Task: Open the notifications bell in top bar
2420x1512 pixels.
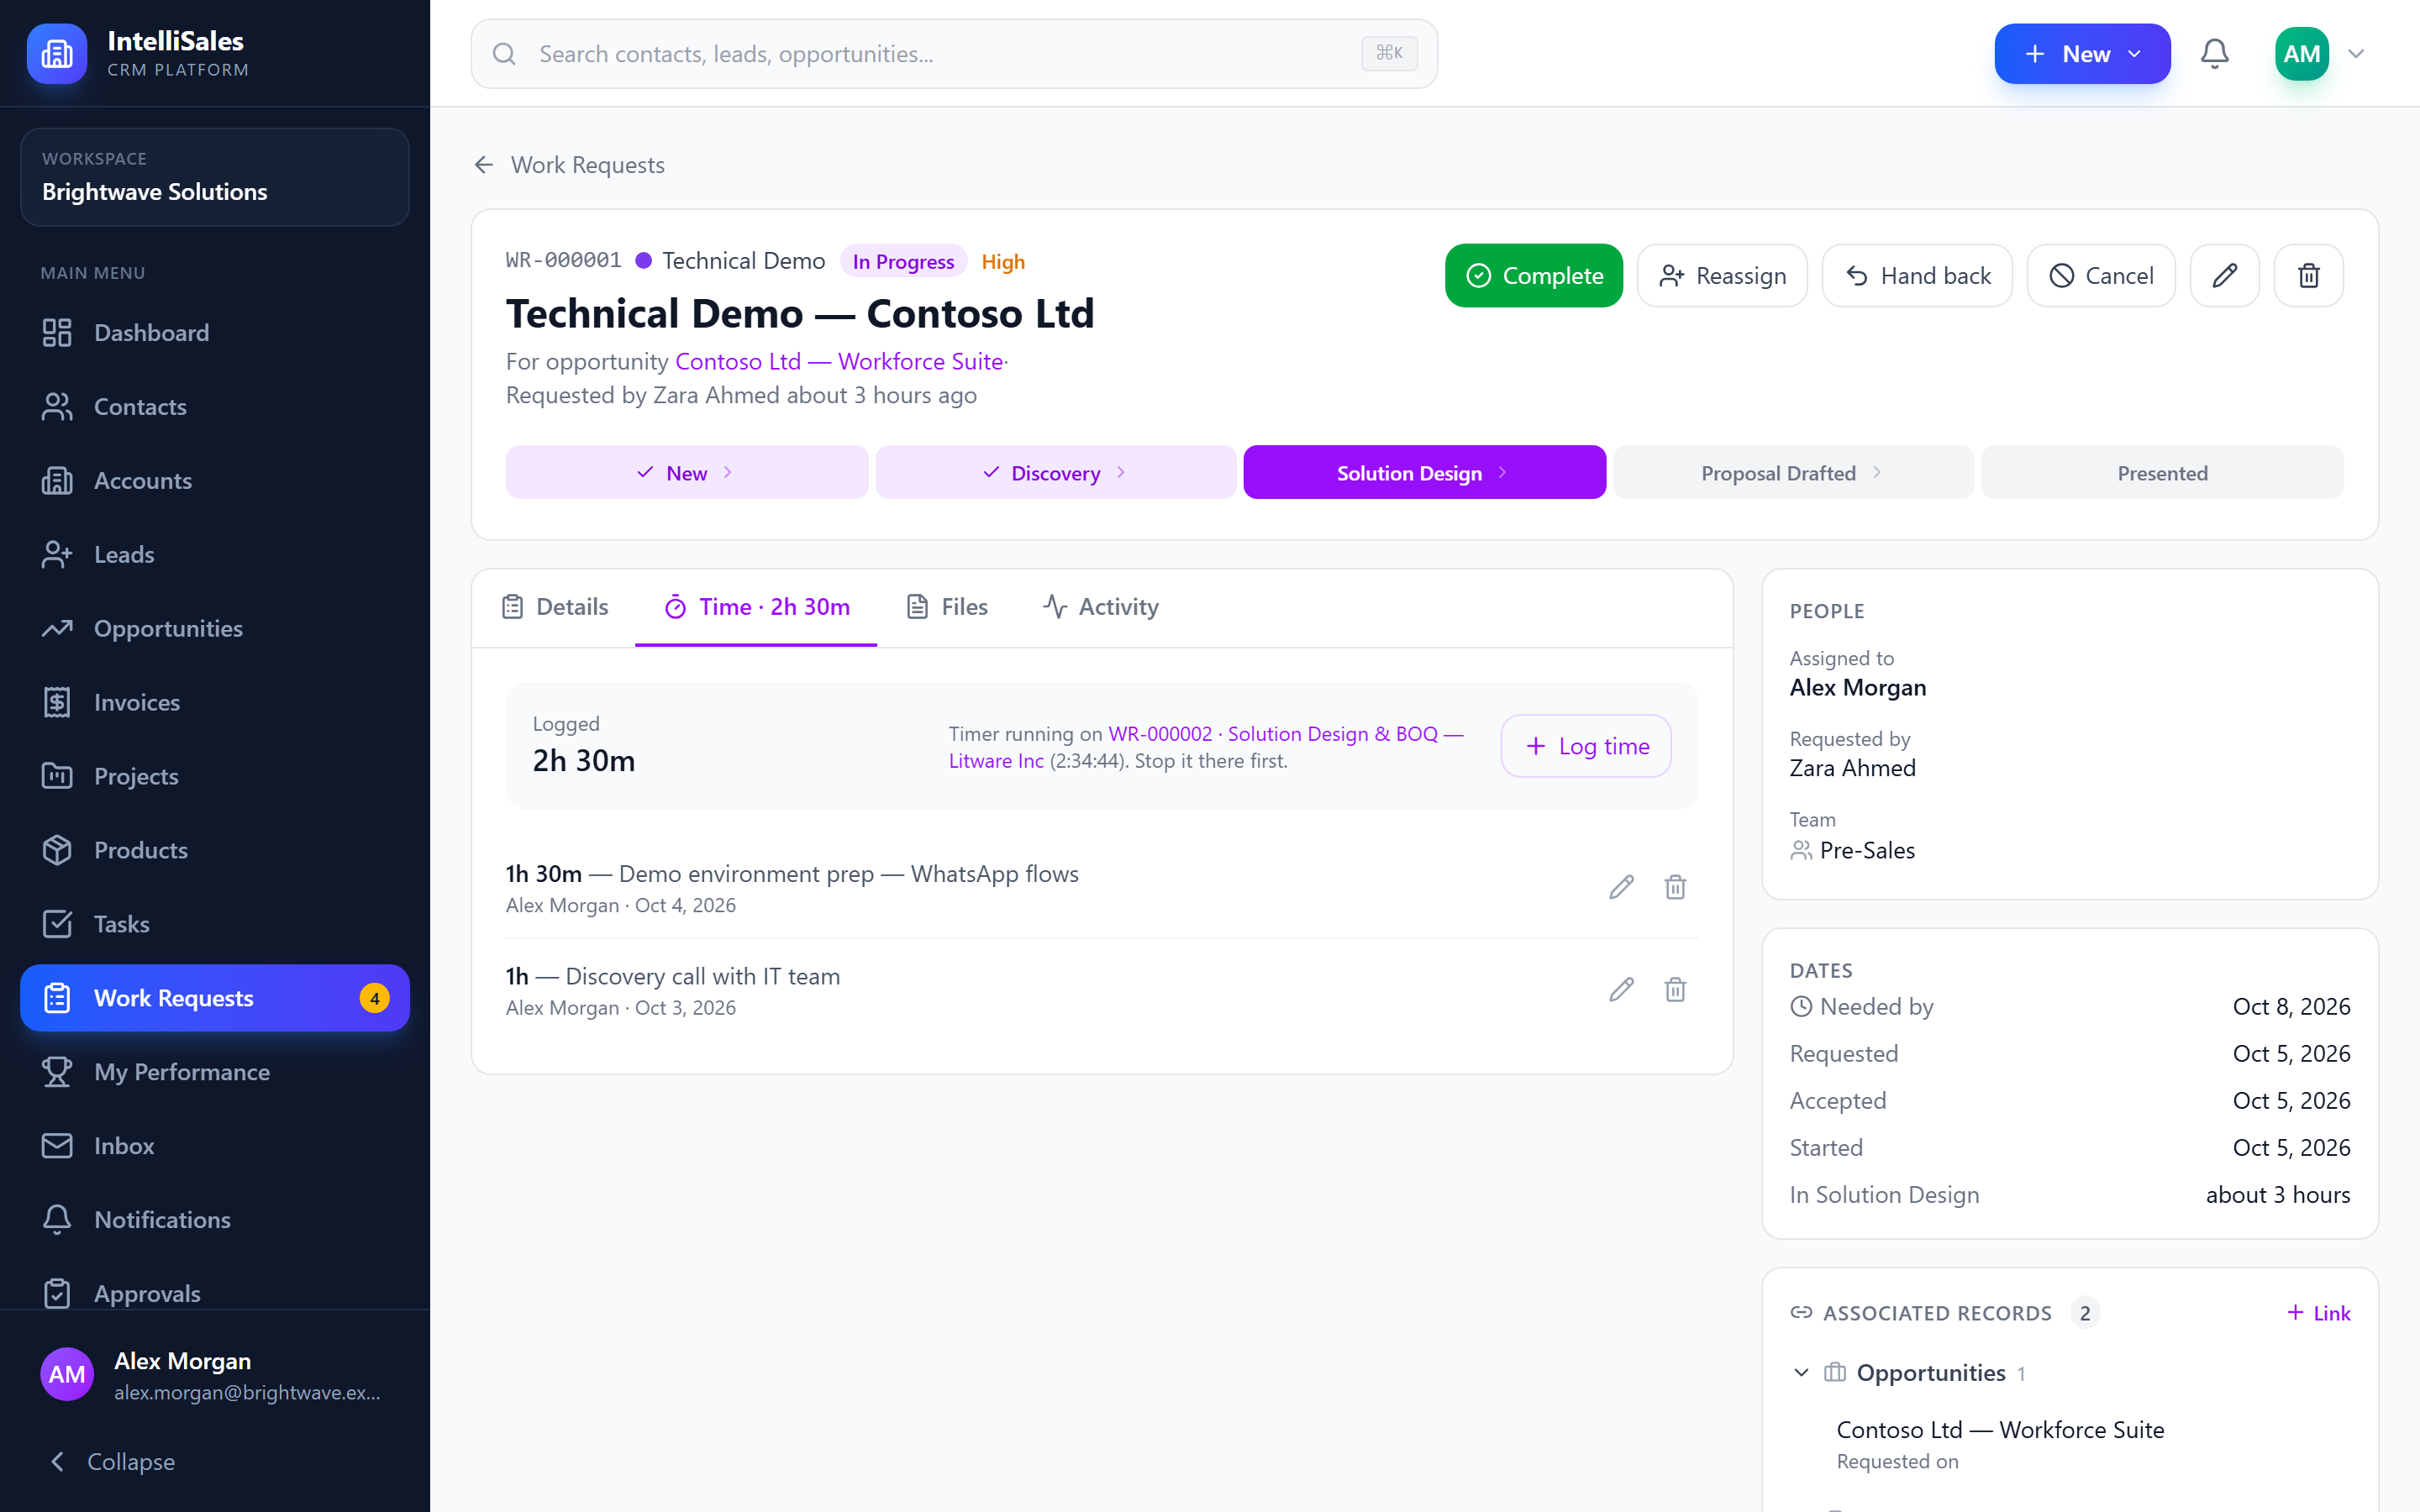Action: click(x=2214, y=54)
